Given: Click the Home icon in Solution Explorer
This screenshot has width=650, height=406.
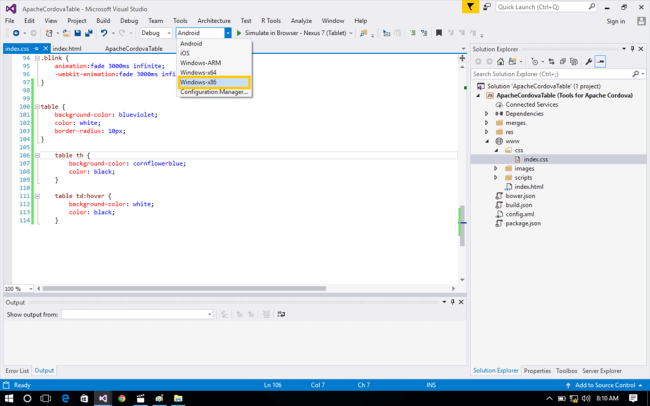Looking at the screenshot, I should 500,61.
